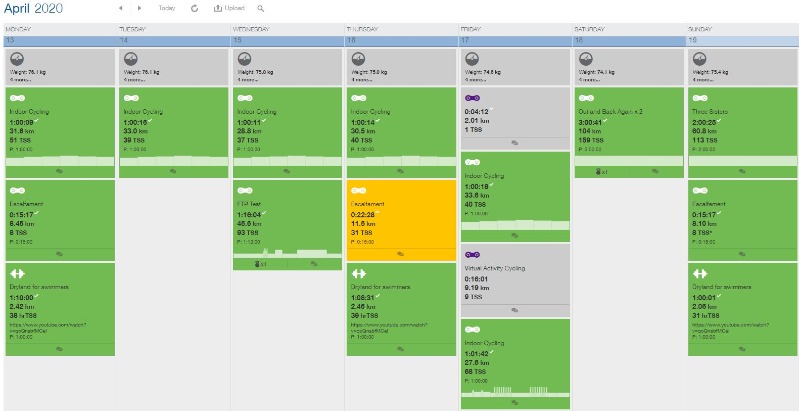
Task: Click attachment x1 icon on FTP Test
Action: coord(260,264)
